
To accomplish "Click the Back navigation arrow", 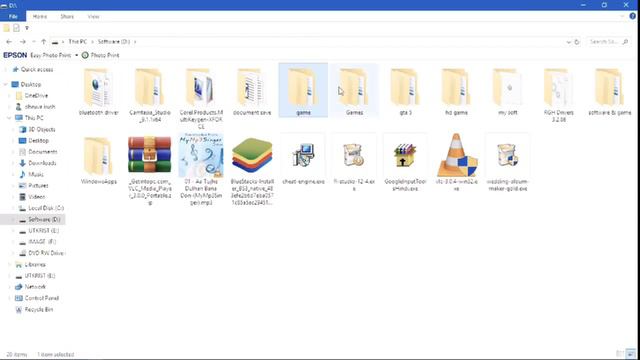I will 9,42.
